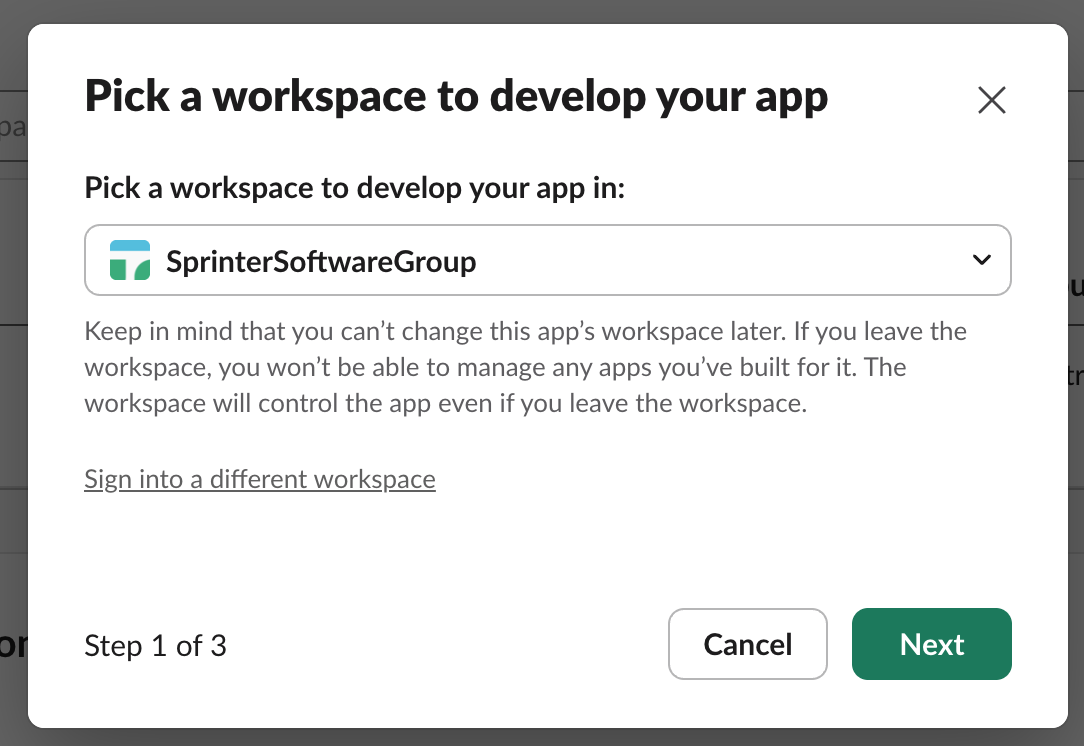Image resolution: width=1084 pixels, height=746 pixels.
Task: Click the teal SprinterSoftwareGroup workspace icon
Action: [x=128, y=259]
